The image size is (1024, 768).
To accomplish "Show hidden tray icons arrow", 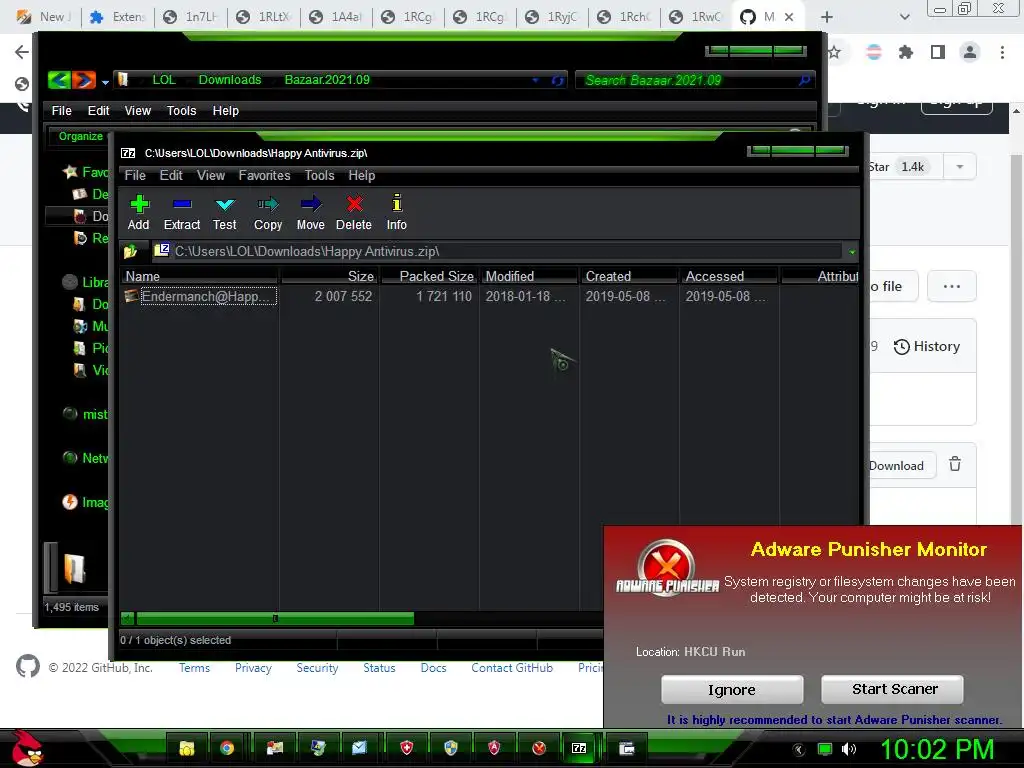I will point(798,749).
